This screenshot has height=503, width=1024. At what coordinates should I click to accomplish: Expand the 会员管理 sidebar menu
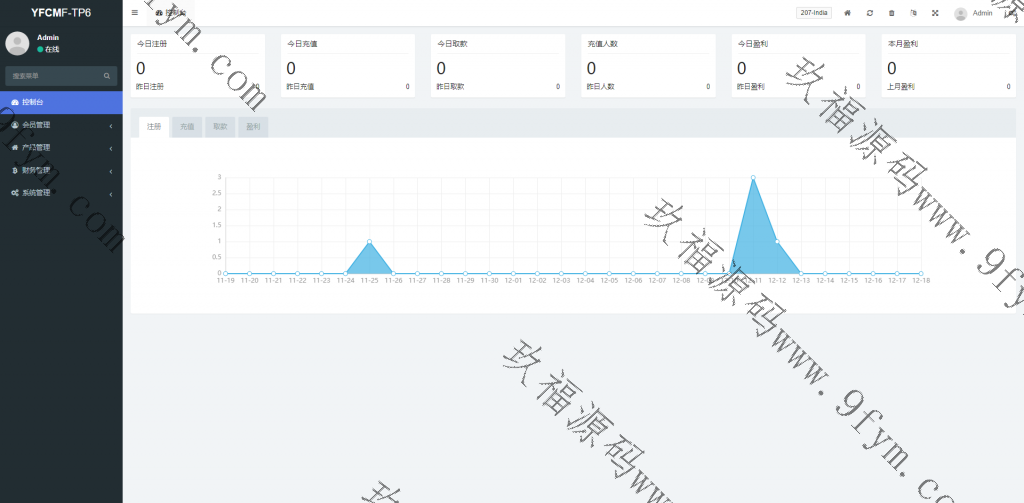point(60,125)
